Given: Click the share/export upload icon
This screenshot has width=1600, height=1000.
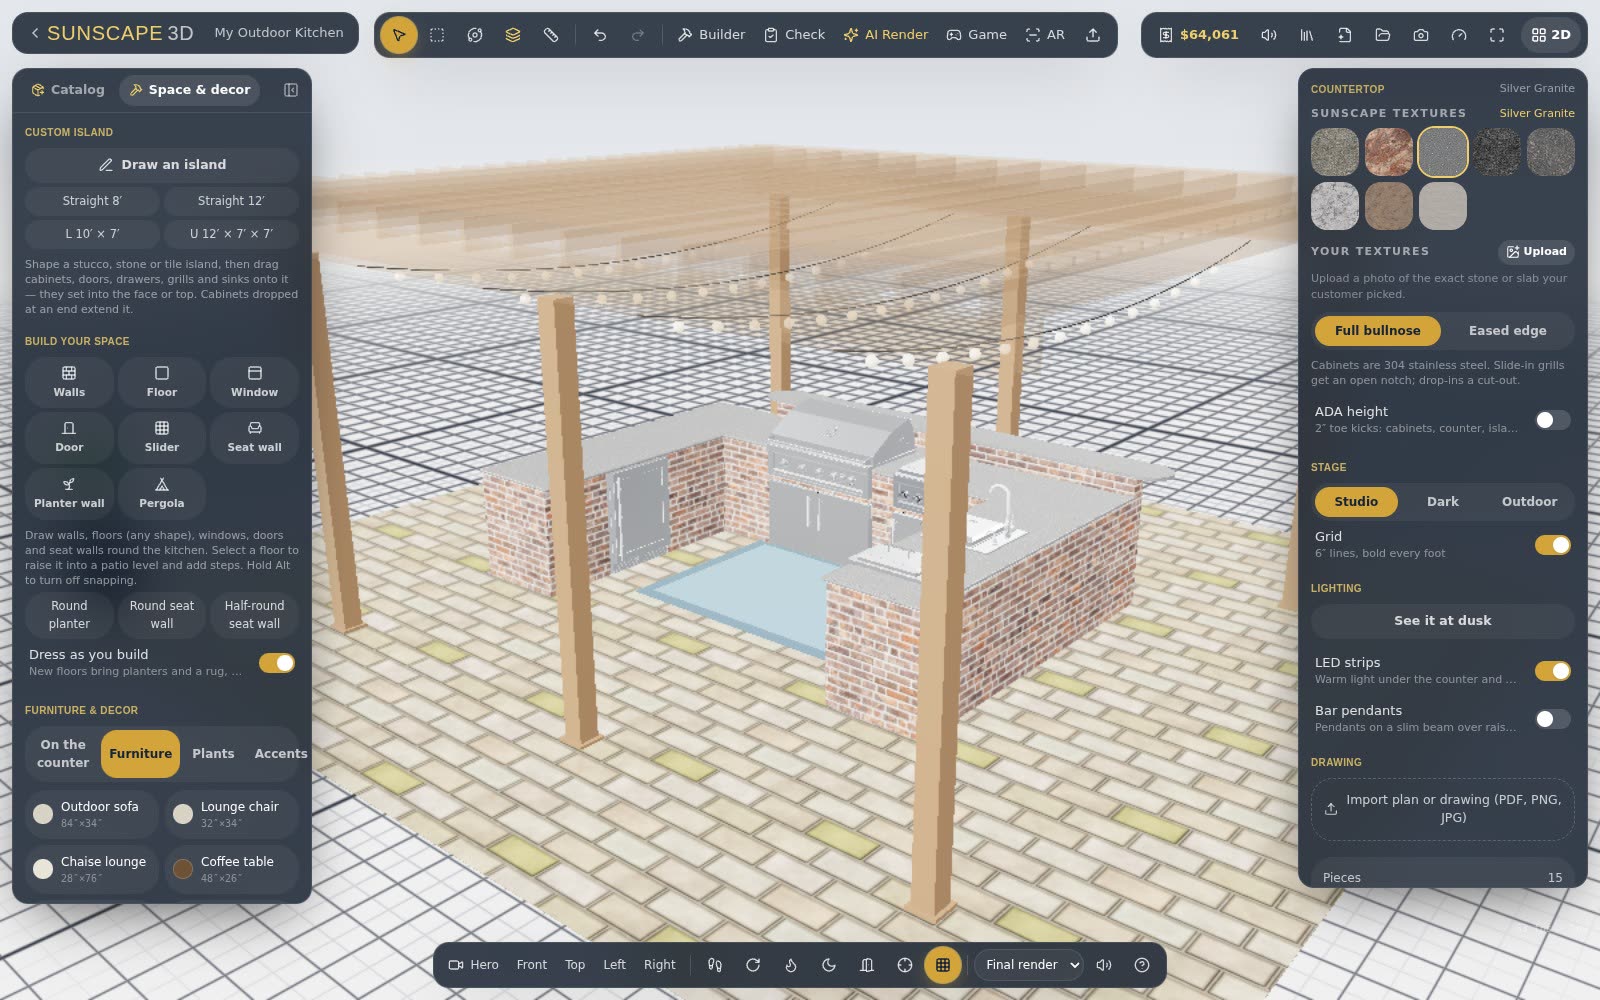Looking at the screenshot, I should click(1093, 35).
